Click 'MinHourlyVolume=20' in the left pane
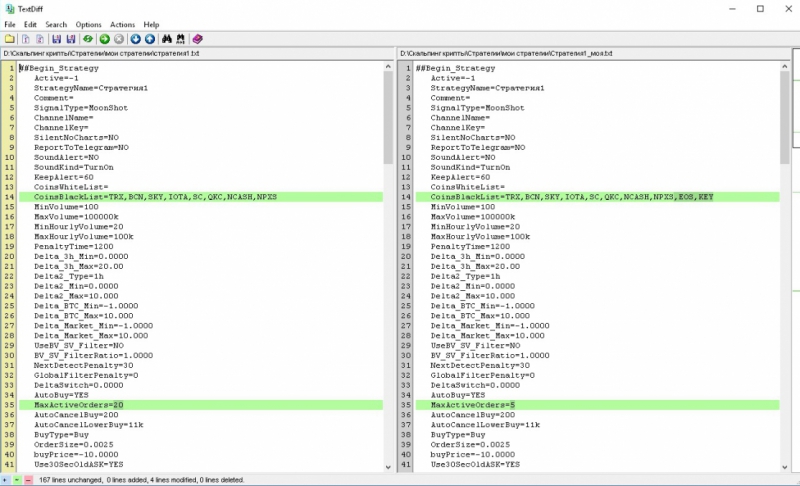 (x=79, y=226)
